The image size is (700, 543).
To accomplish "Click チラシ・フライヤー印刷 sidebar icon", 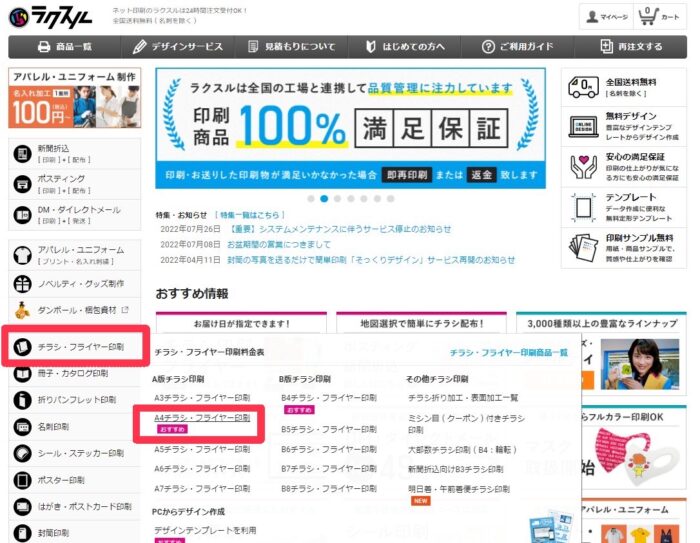I will click(22, 347).
